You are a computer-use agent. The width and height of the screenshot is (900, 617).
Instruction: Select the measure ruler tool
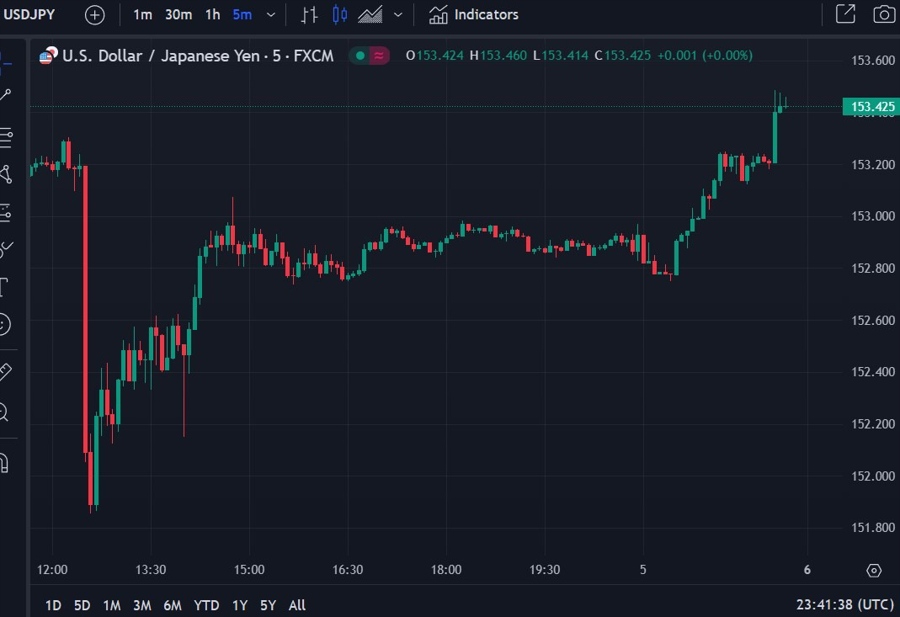5,371
